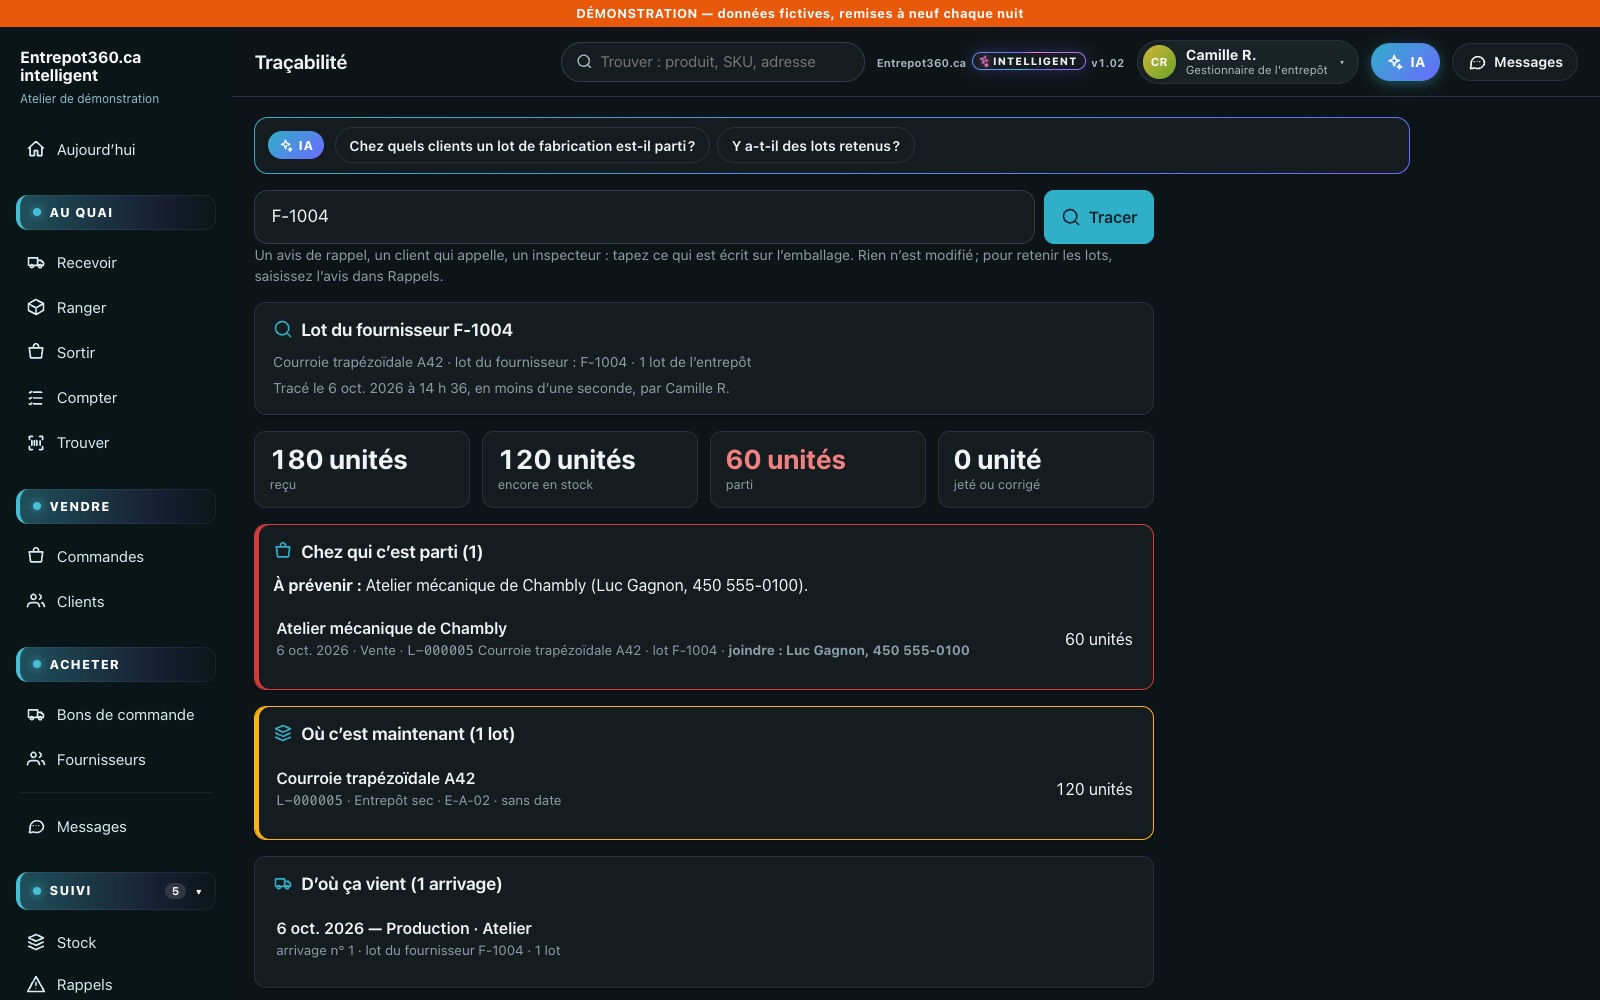Screen dimensions: 1600x1000
Task: Click the Rappels warning triangle icon
Action: tap(36, 985)
